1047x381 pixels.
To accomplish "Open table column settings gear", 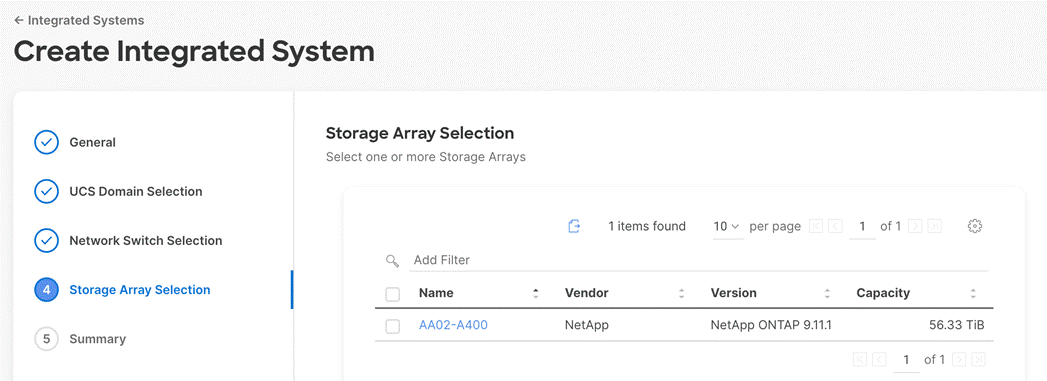I will (974, 226).
